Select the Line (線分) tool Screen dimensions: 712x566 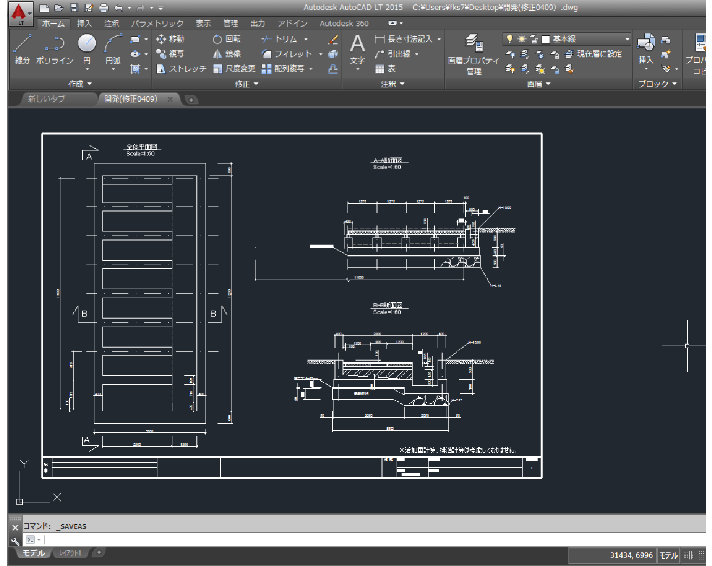22,49
